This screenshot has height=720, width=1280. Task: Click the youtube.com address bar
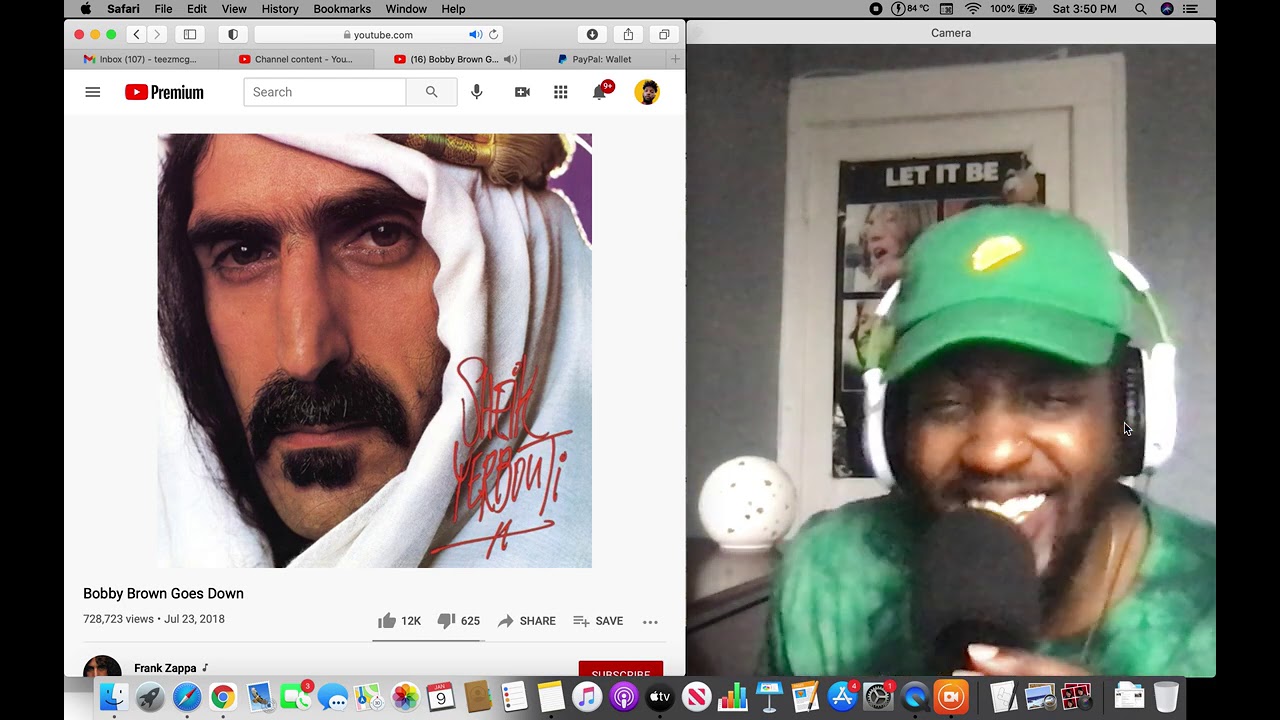(x=380, y=34)
